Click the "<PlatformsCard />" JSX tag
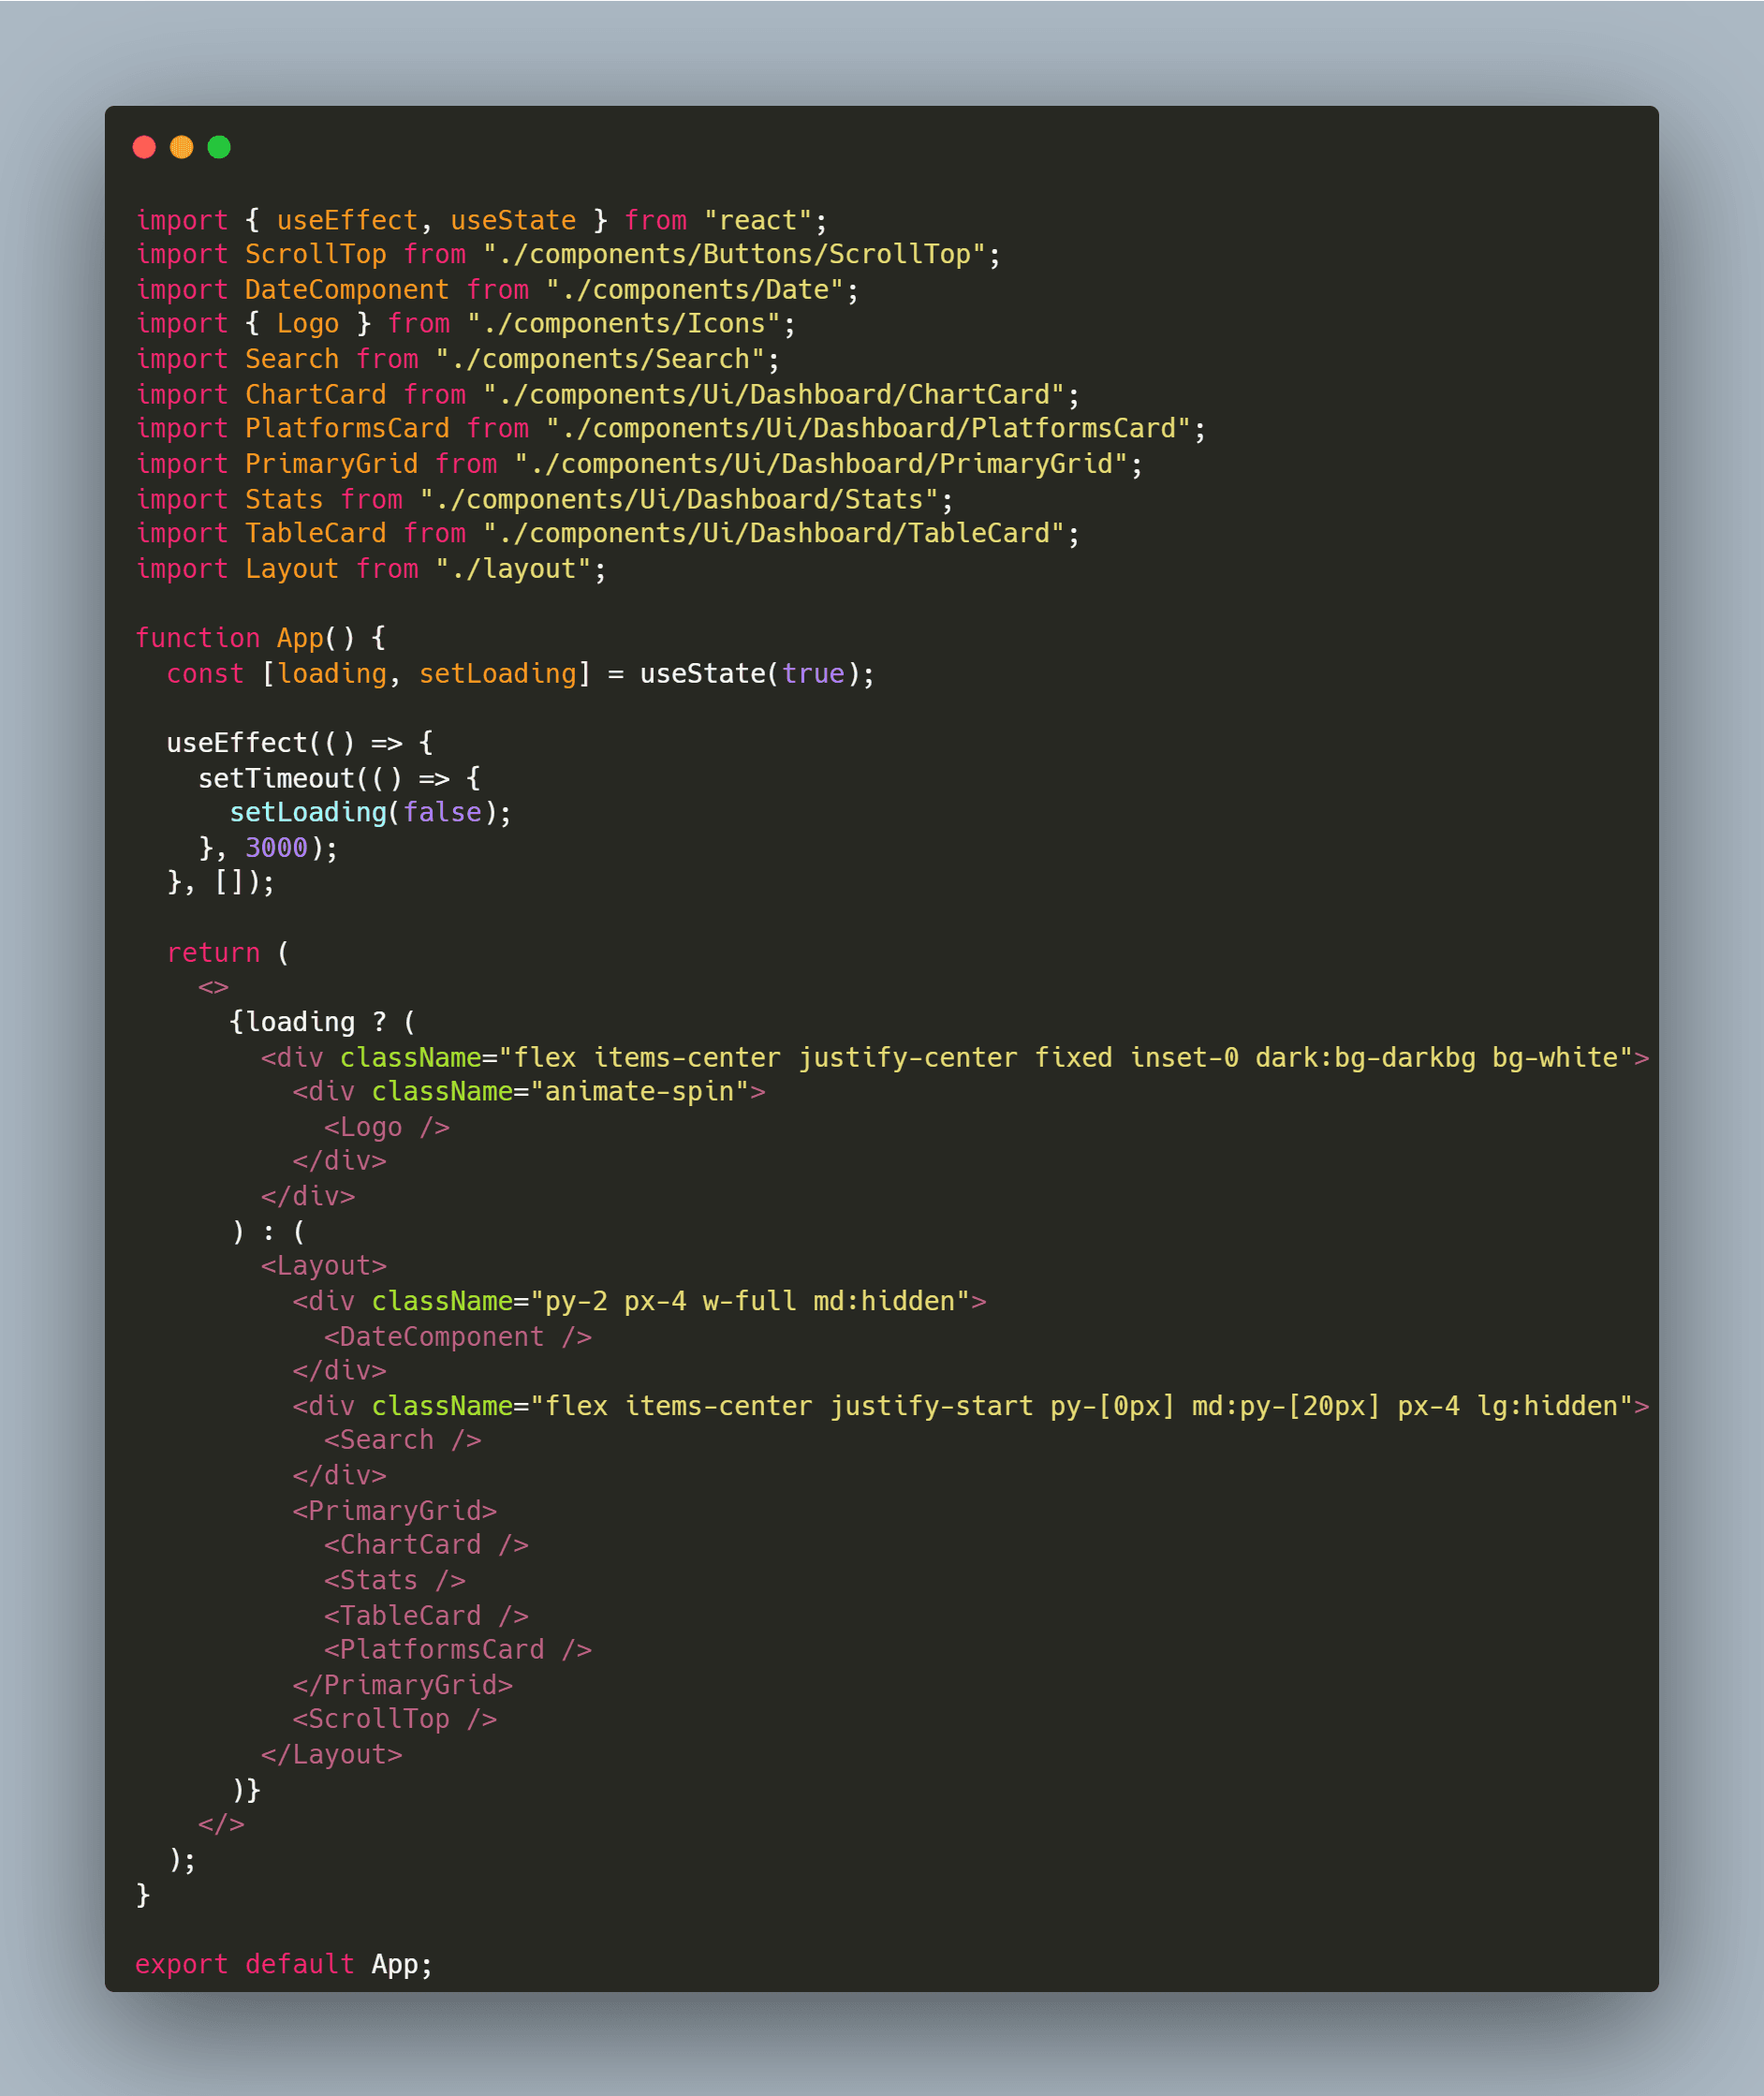This screenshot has height=2096, width=1764. 458,1649
